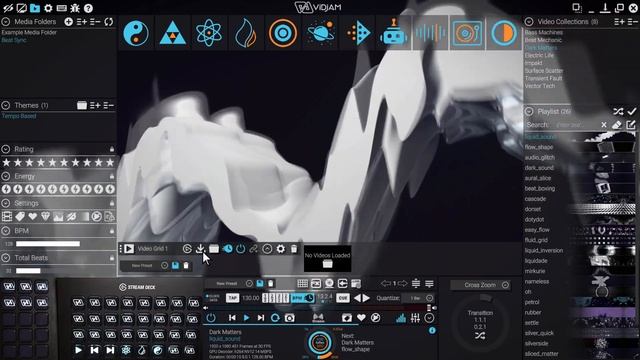Toggle the hide-eye icon in top toolbar
Screen dimensions: 640x360
pos(8,8)
